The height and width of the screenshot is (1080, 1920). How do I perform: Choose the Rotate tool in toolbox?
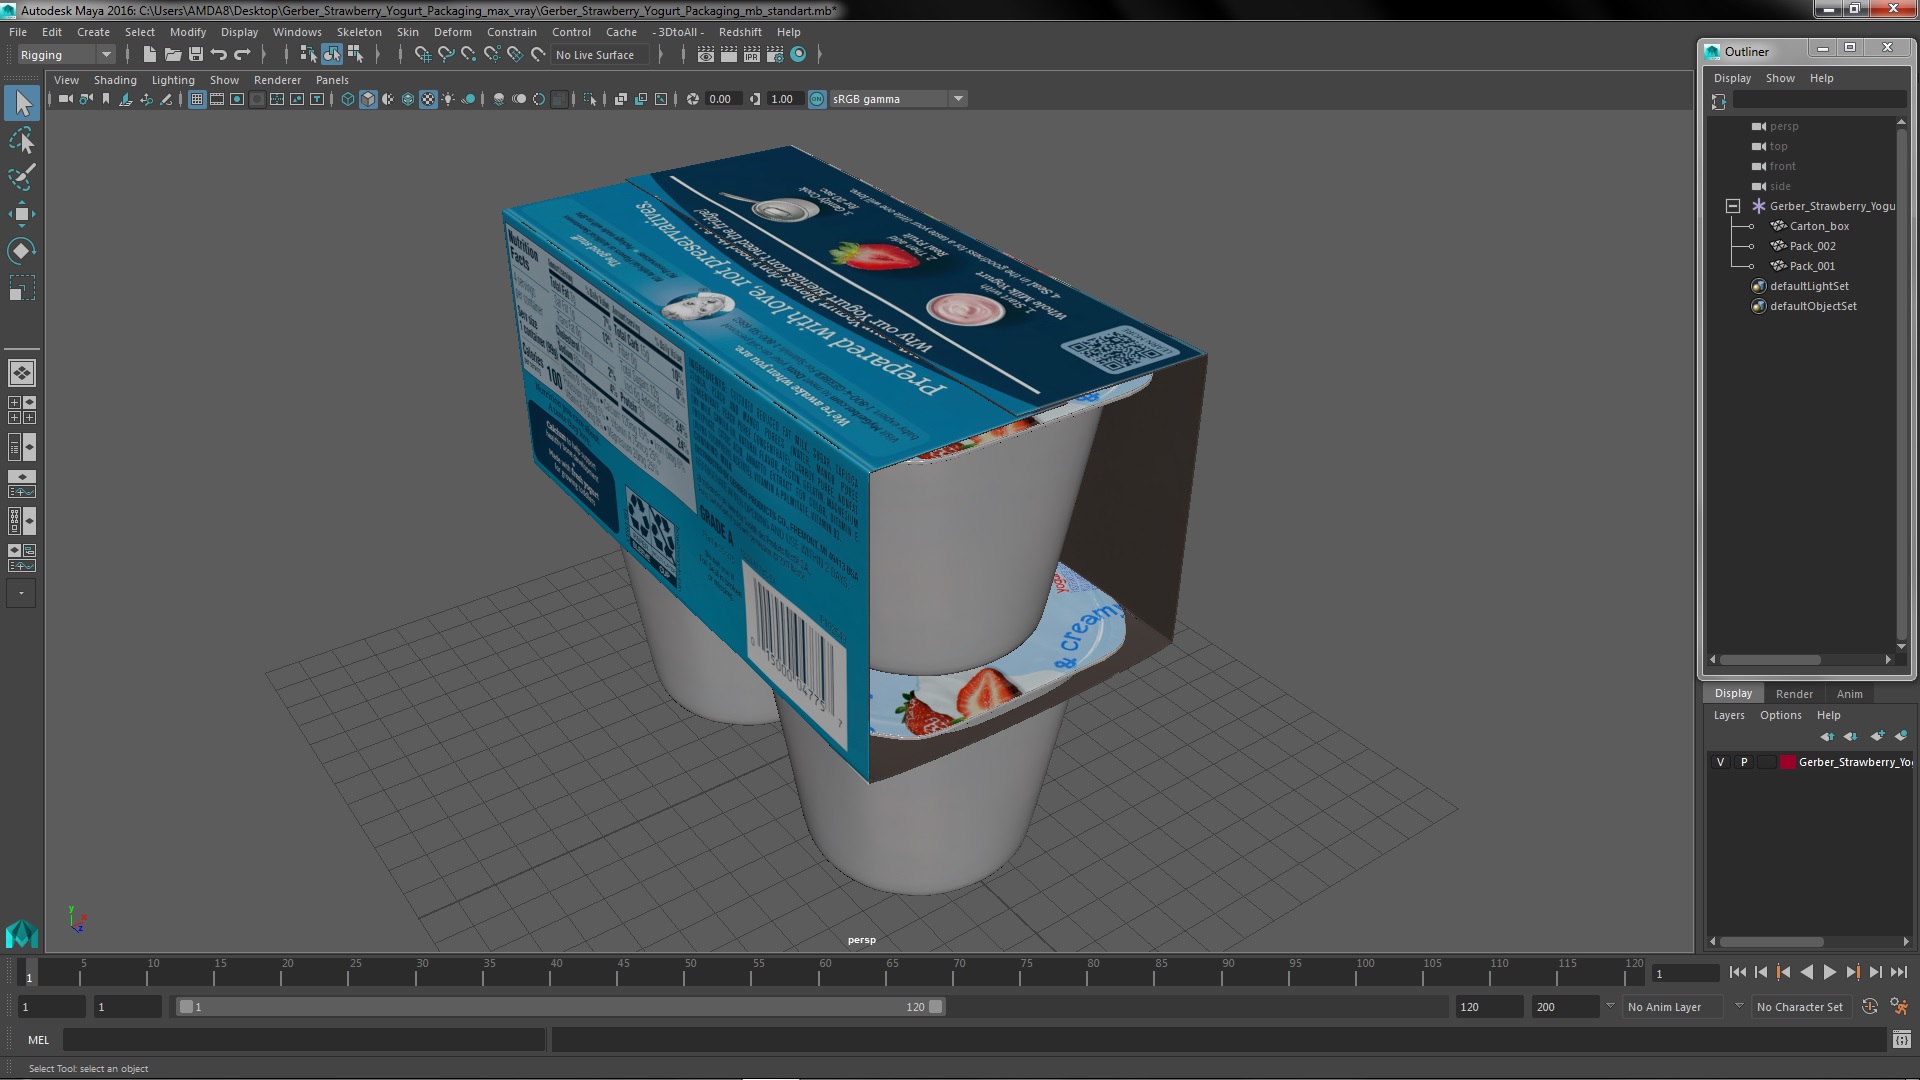[22, 250]
